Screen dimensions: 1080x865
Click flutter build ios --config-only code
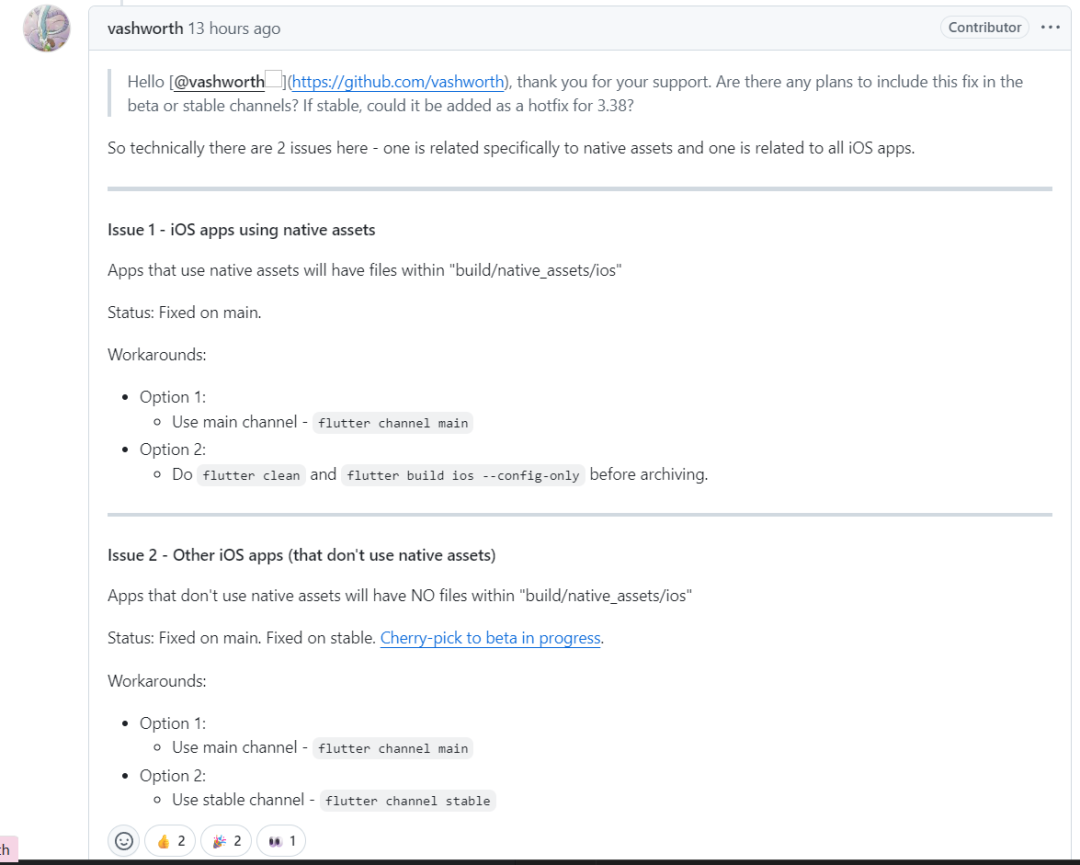(x=463, y=476)
